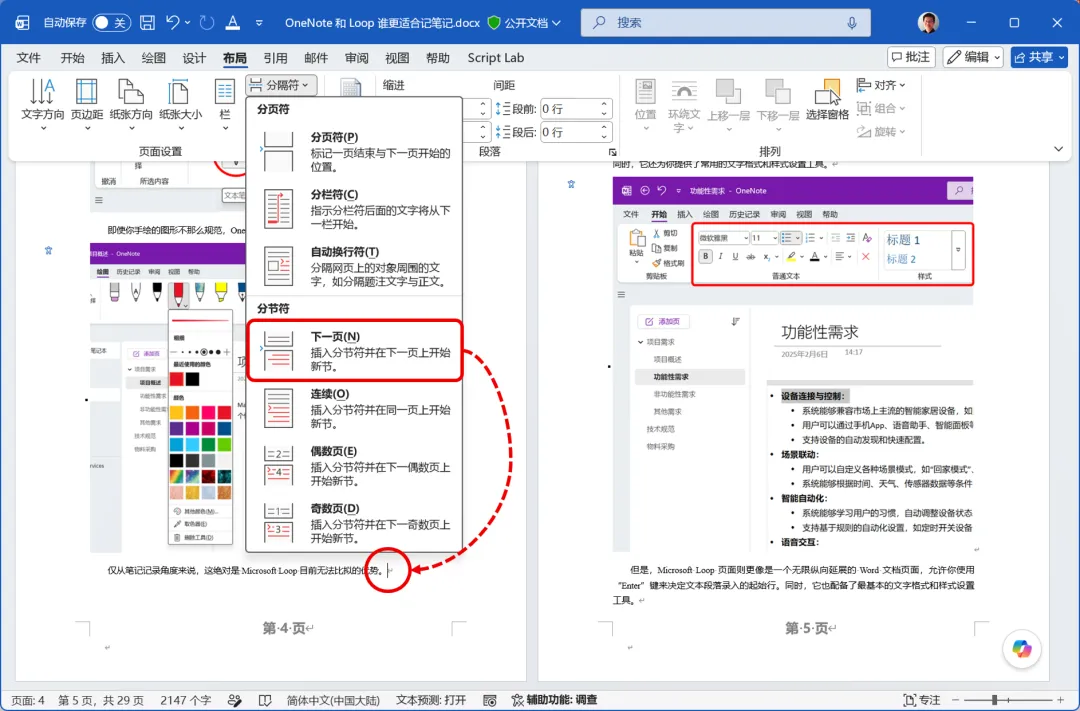Click the zoom in plus button
Screen dimensions: 1080x711
[1060, 700]
